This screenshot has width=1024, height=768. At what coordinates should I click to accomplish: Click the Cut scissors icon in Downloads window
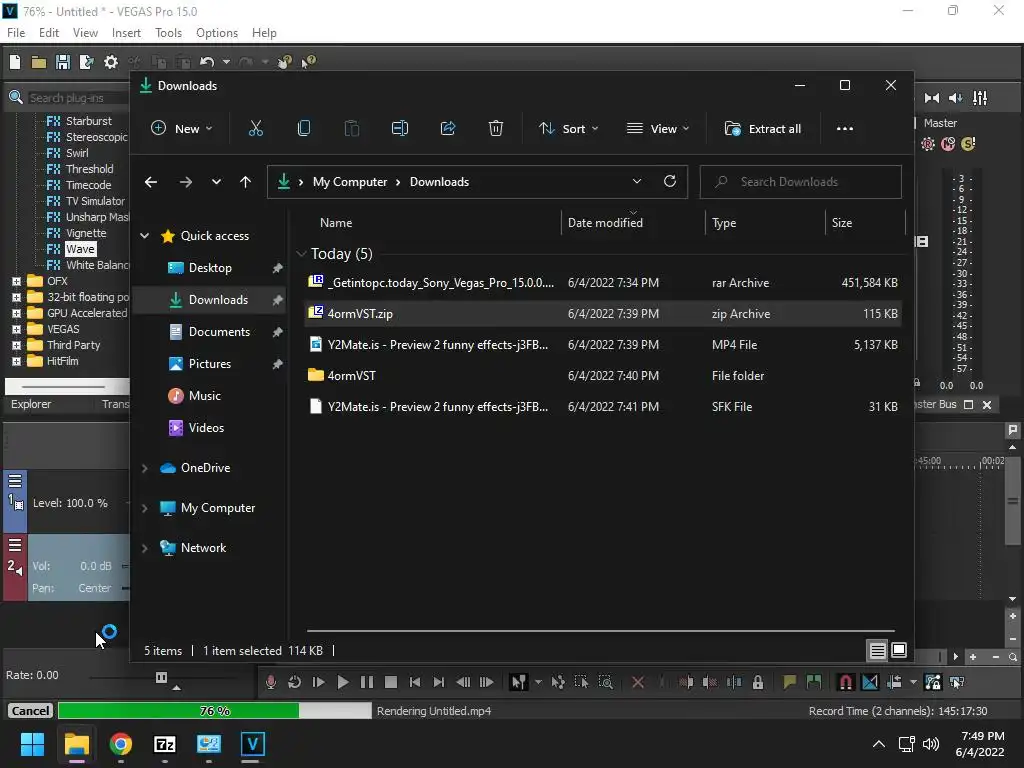[x=255, y=129]
